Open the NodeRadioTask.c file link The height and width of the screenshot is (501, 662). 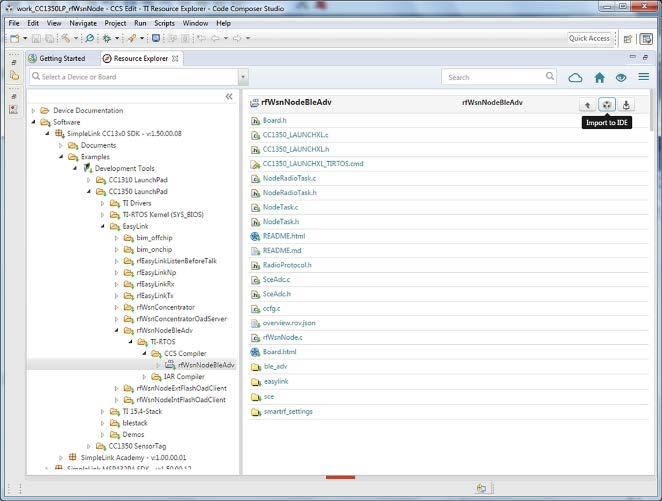point(289,179)
